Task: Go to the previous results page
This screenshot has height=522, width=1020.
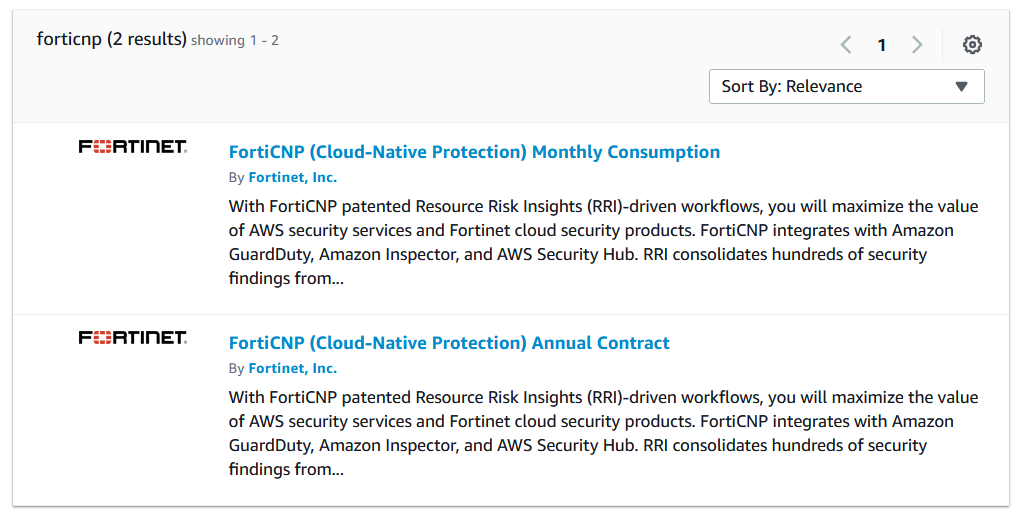Action: click(x=846, y=45)
